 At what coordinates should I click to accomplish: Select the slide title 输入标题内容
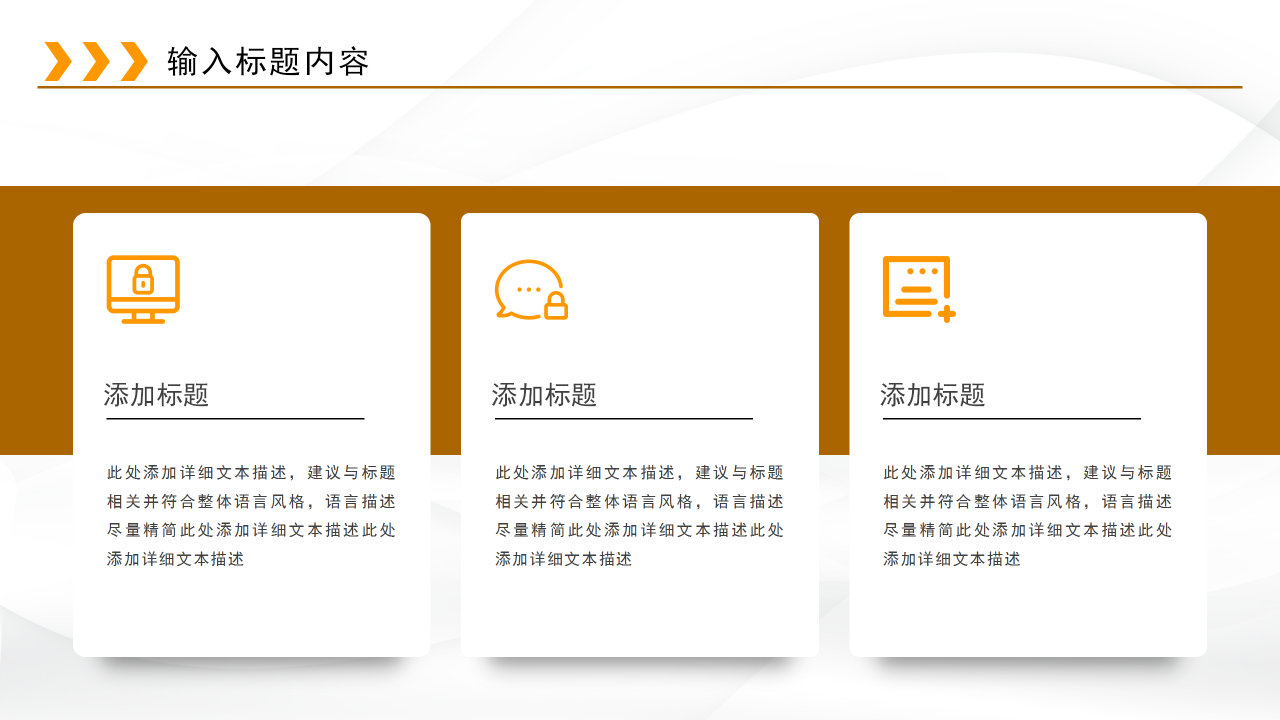[268, 60]
